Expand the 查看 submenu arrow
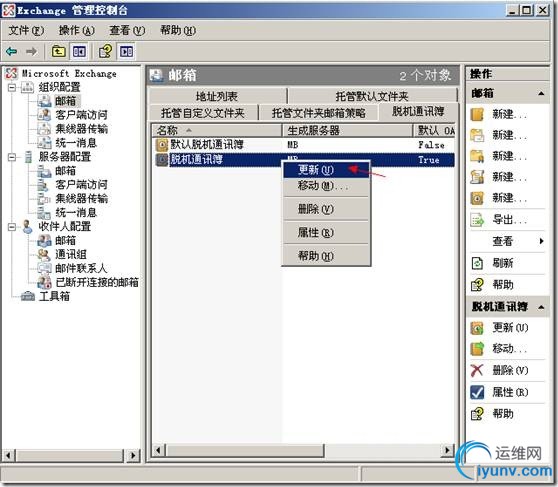Image resolution: width=558 pixels, height=487 pixels. [541, 241]
